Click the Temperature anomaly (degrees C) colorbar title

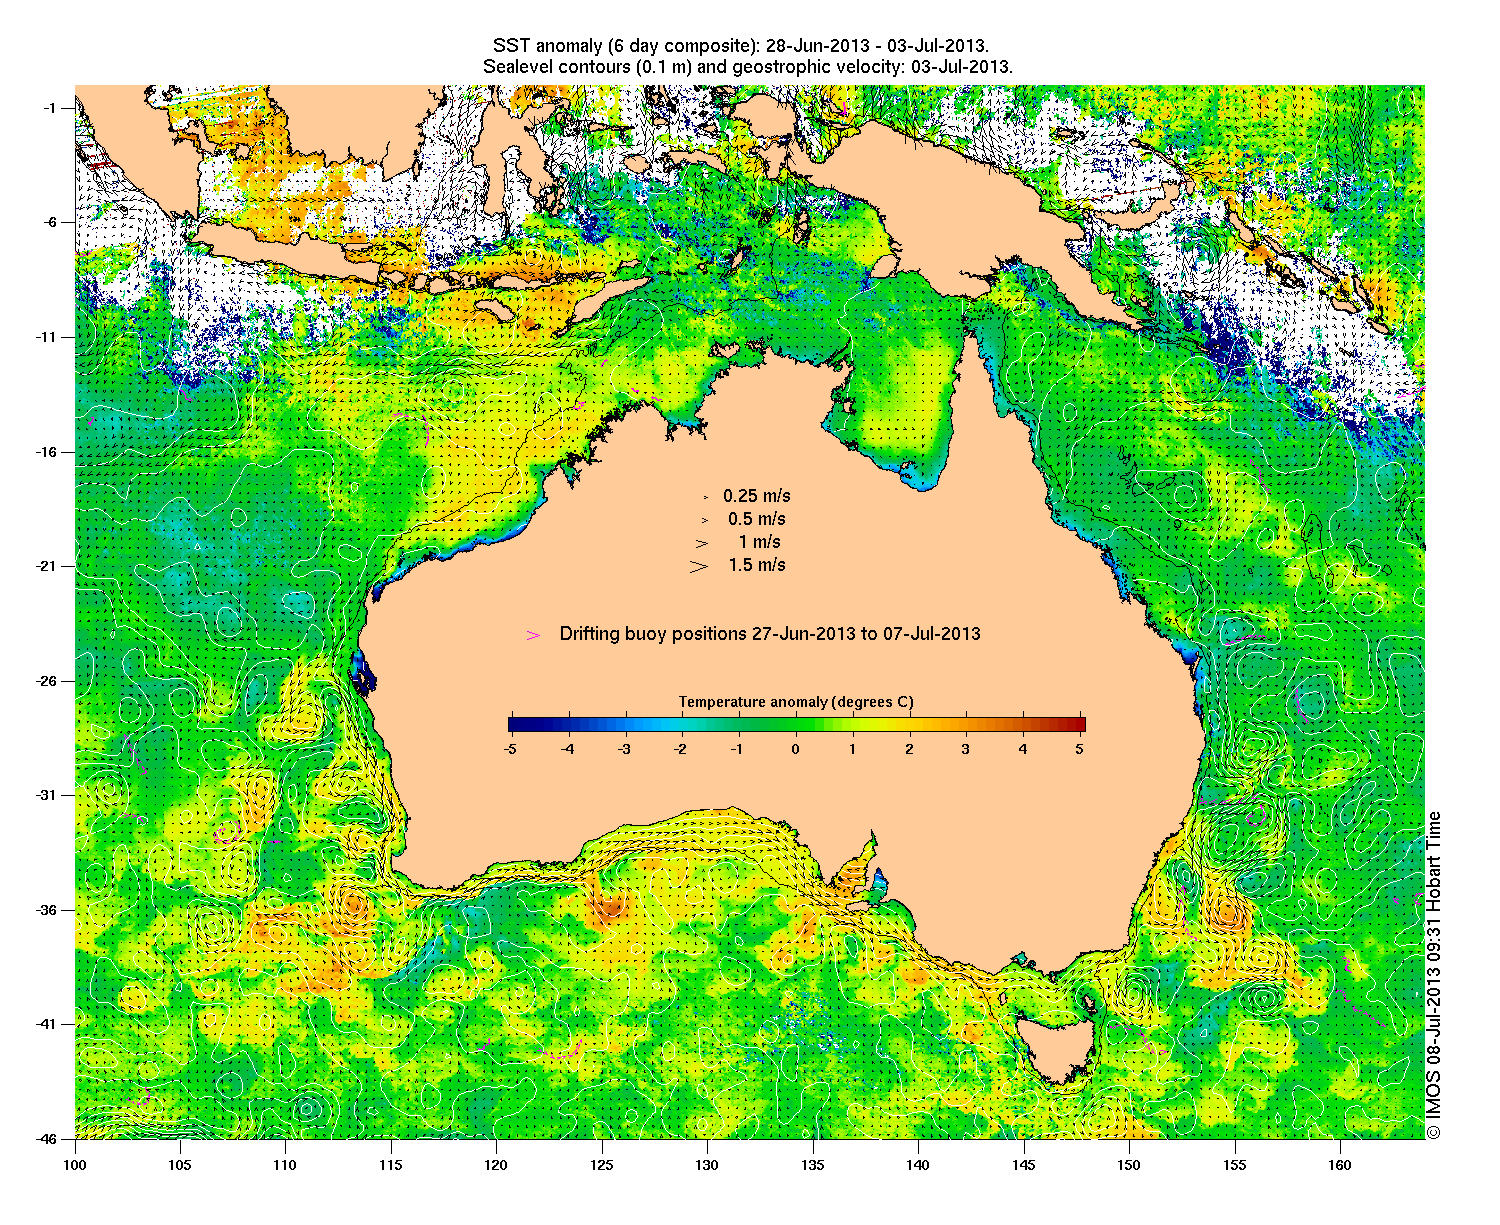coord(796,702)
